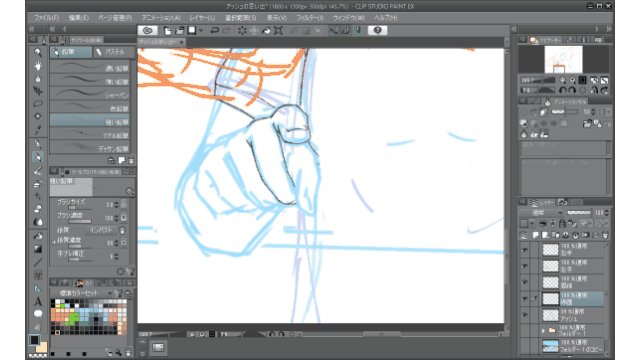Switch to the パステル sub tool tab
Viewport: 640px width, 360px height.
(x=113, y=52)
